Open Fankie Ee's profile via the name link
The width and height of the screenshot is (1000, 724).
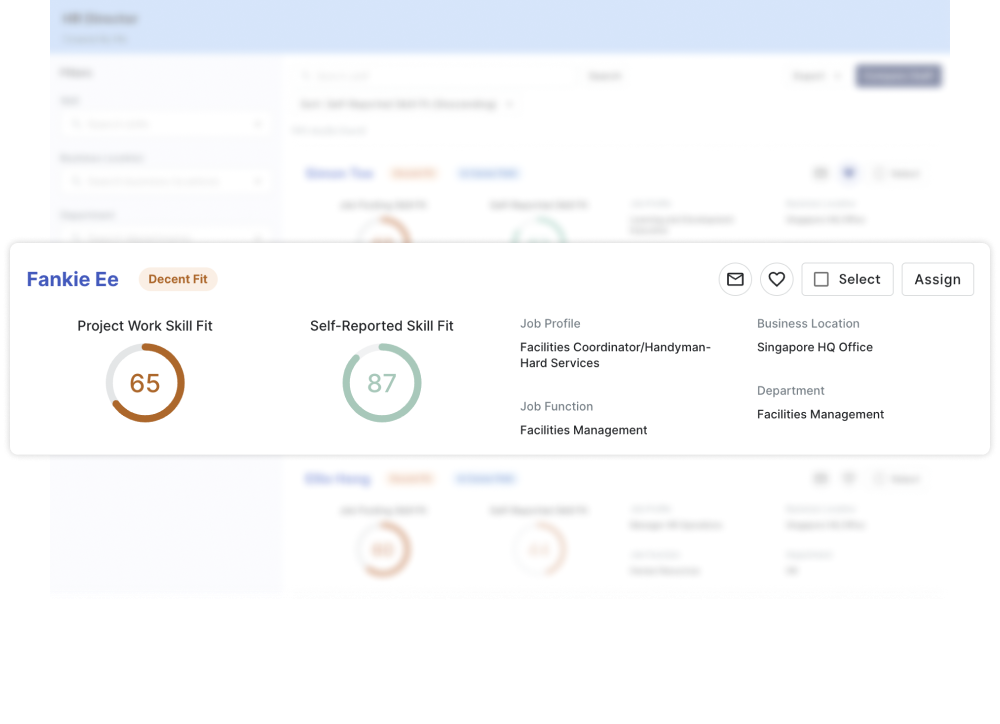click(72, 279)
